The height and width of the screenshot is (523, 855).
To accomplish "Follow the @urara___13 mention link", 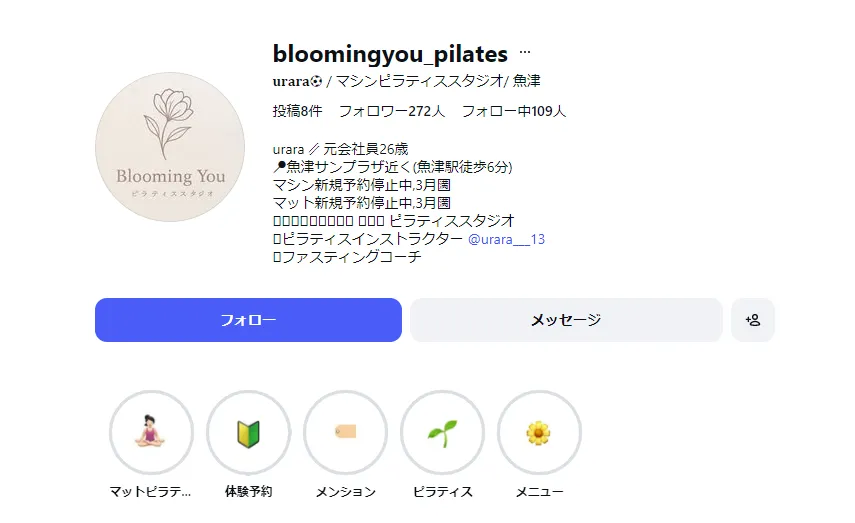I will coord(506,240).
